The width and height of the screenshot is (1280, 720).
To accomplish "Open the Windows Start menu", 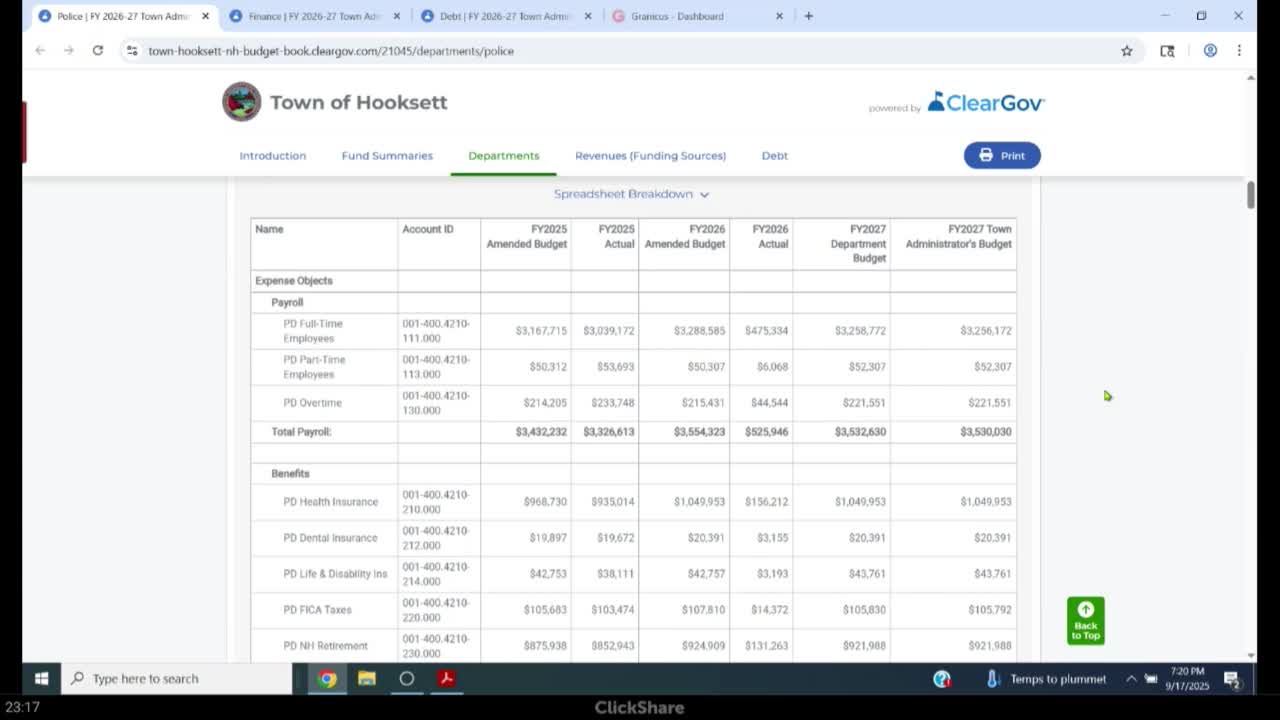I will pos(41,678).
